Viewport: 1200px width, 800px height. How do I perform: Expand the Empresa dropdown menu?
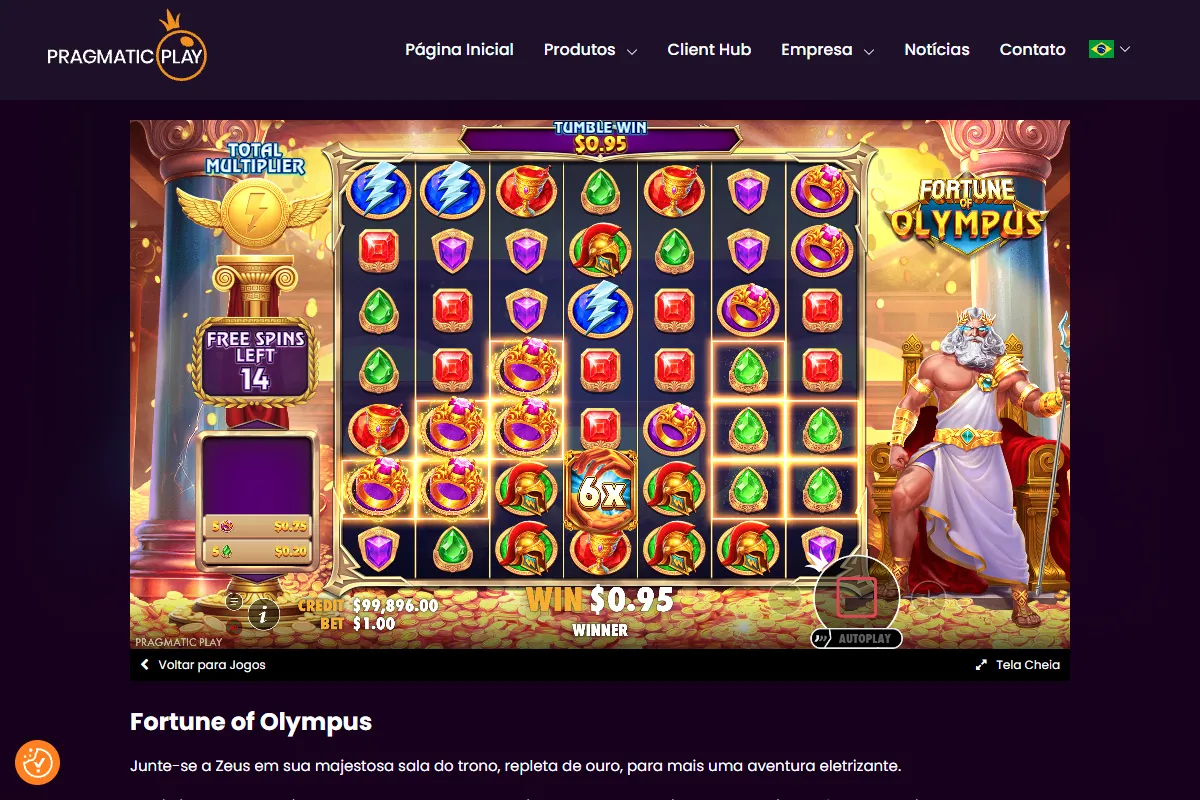point(827,49)
